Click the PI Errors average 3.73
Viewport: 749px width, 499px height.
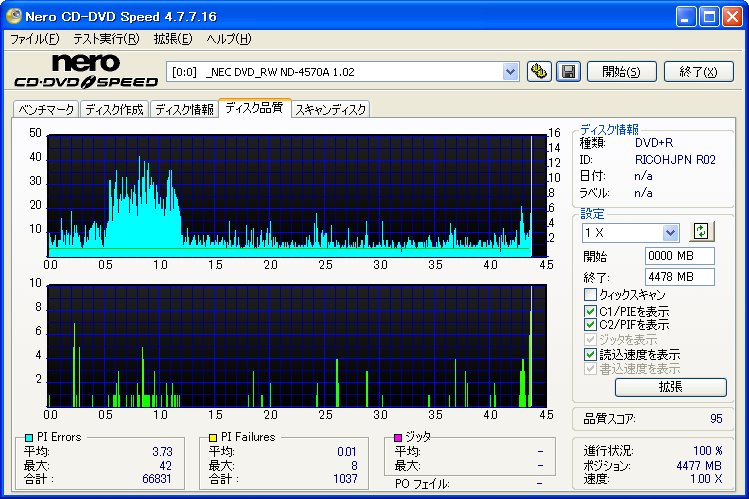(x=162, y=452)
